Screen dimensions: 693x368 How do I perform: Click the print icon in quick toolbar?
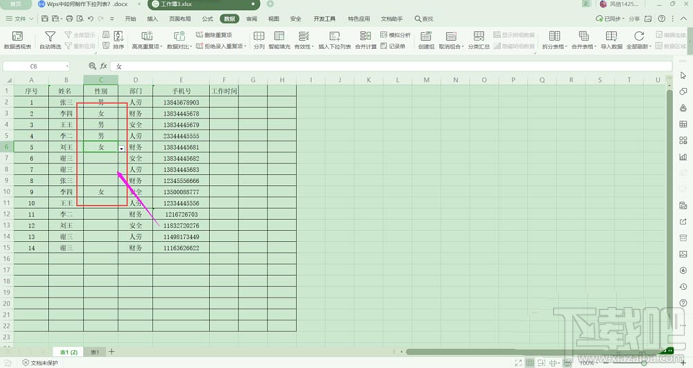point(69,19)
